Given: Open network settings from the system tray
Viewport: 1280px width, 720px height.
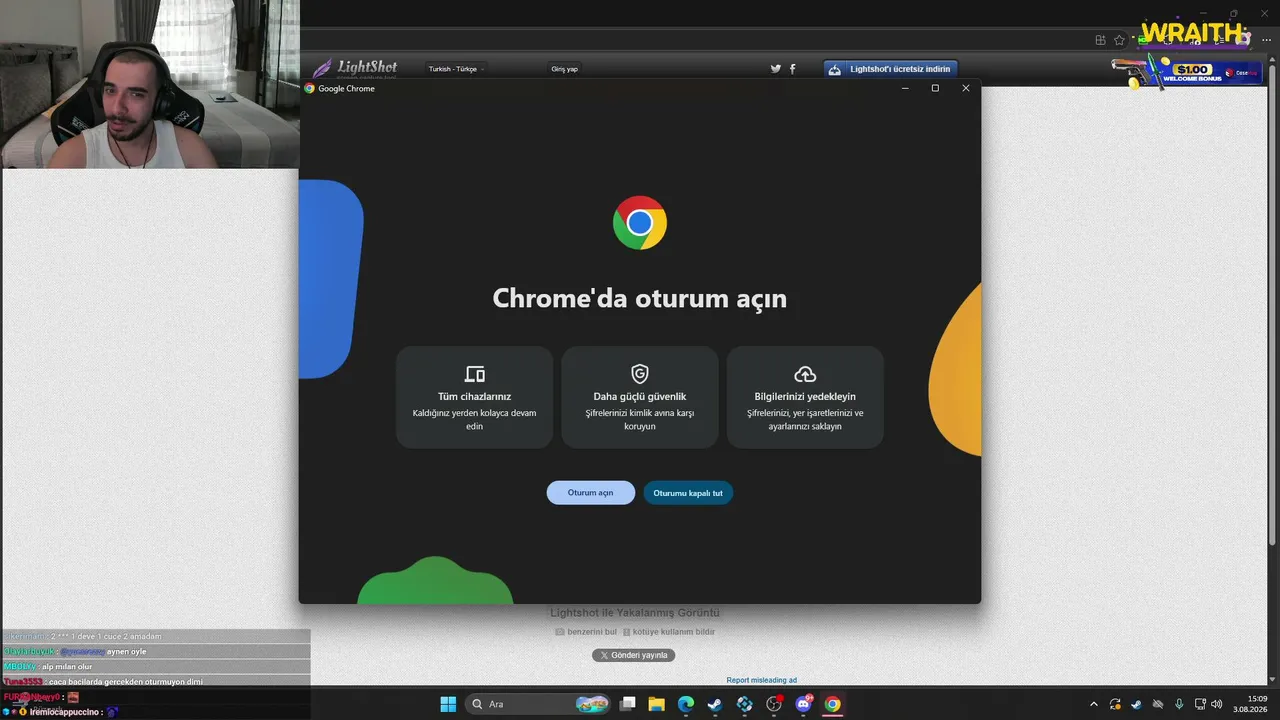Looking at the screenshot, I should [1200, 704].
